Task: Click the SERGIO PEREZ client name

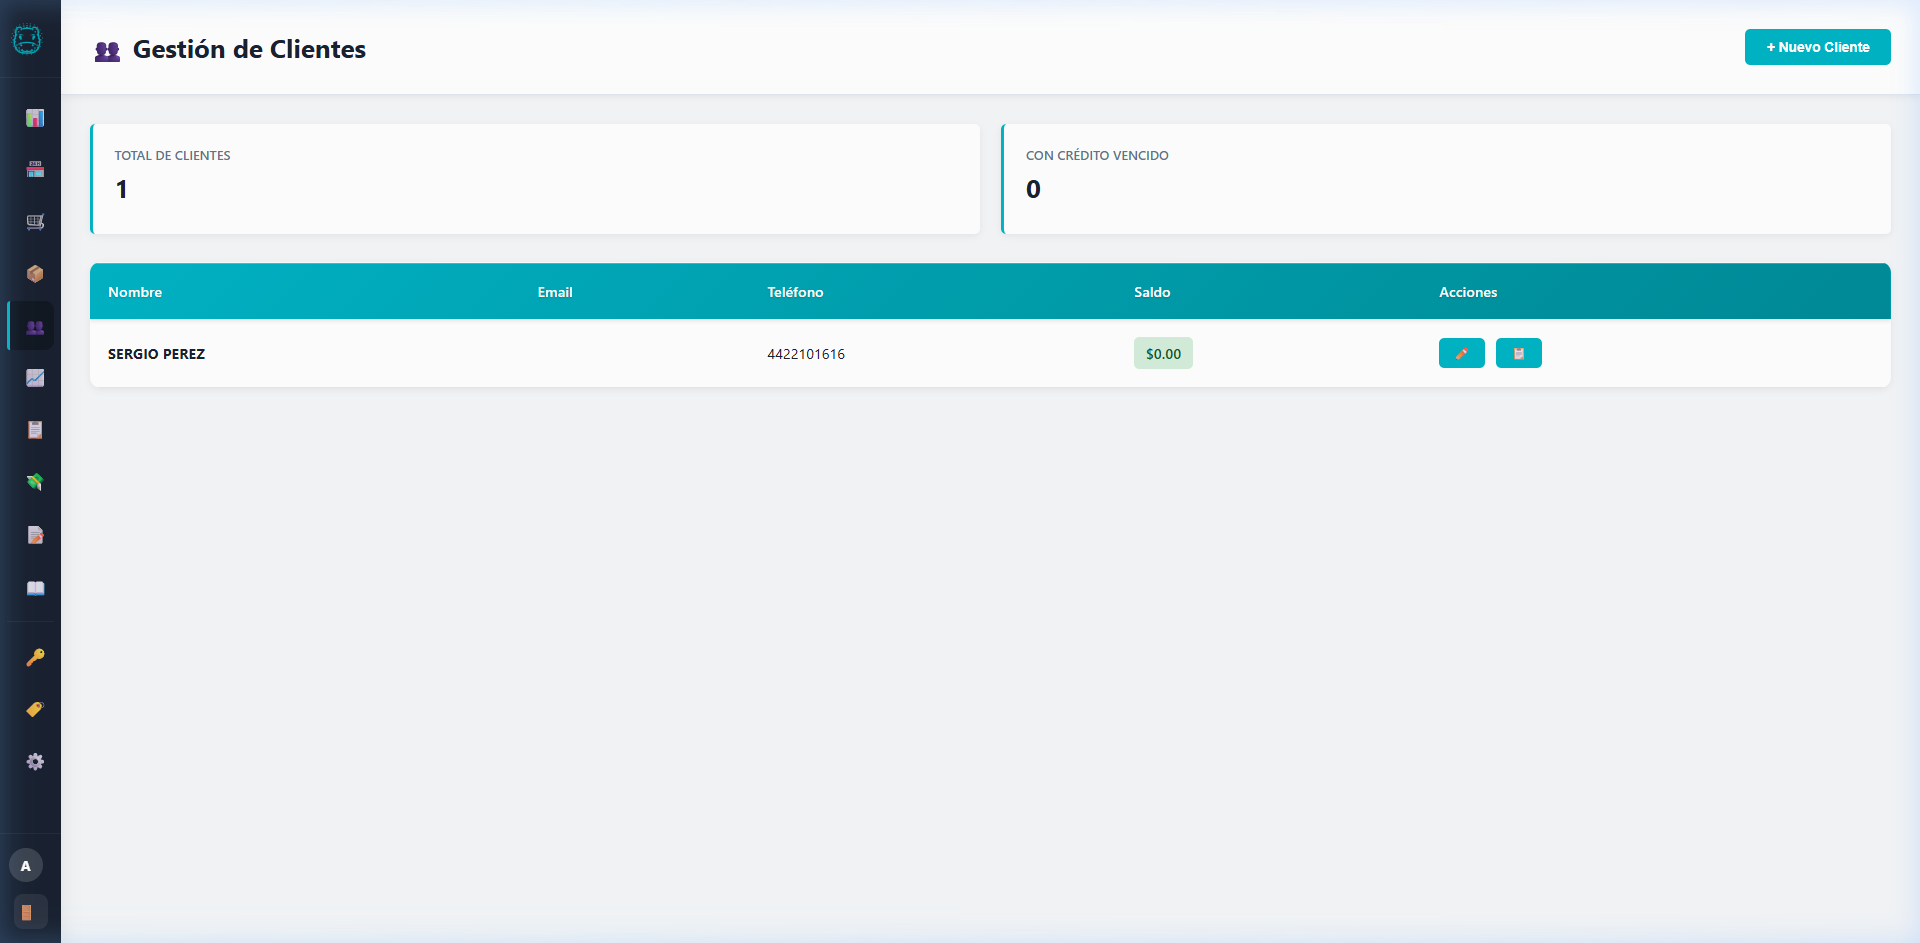Action: (x=157, y=354)
